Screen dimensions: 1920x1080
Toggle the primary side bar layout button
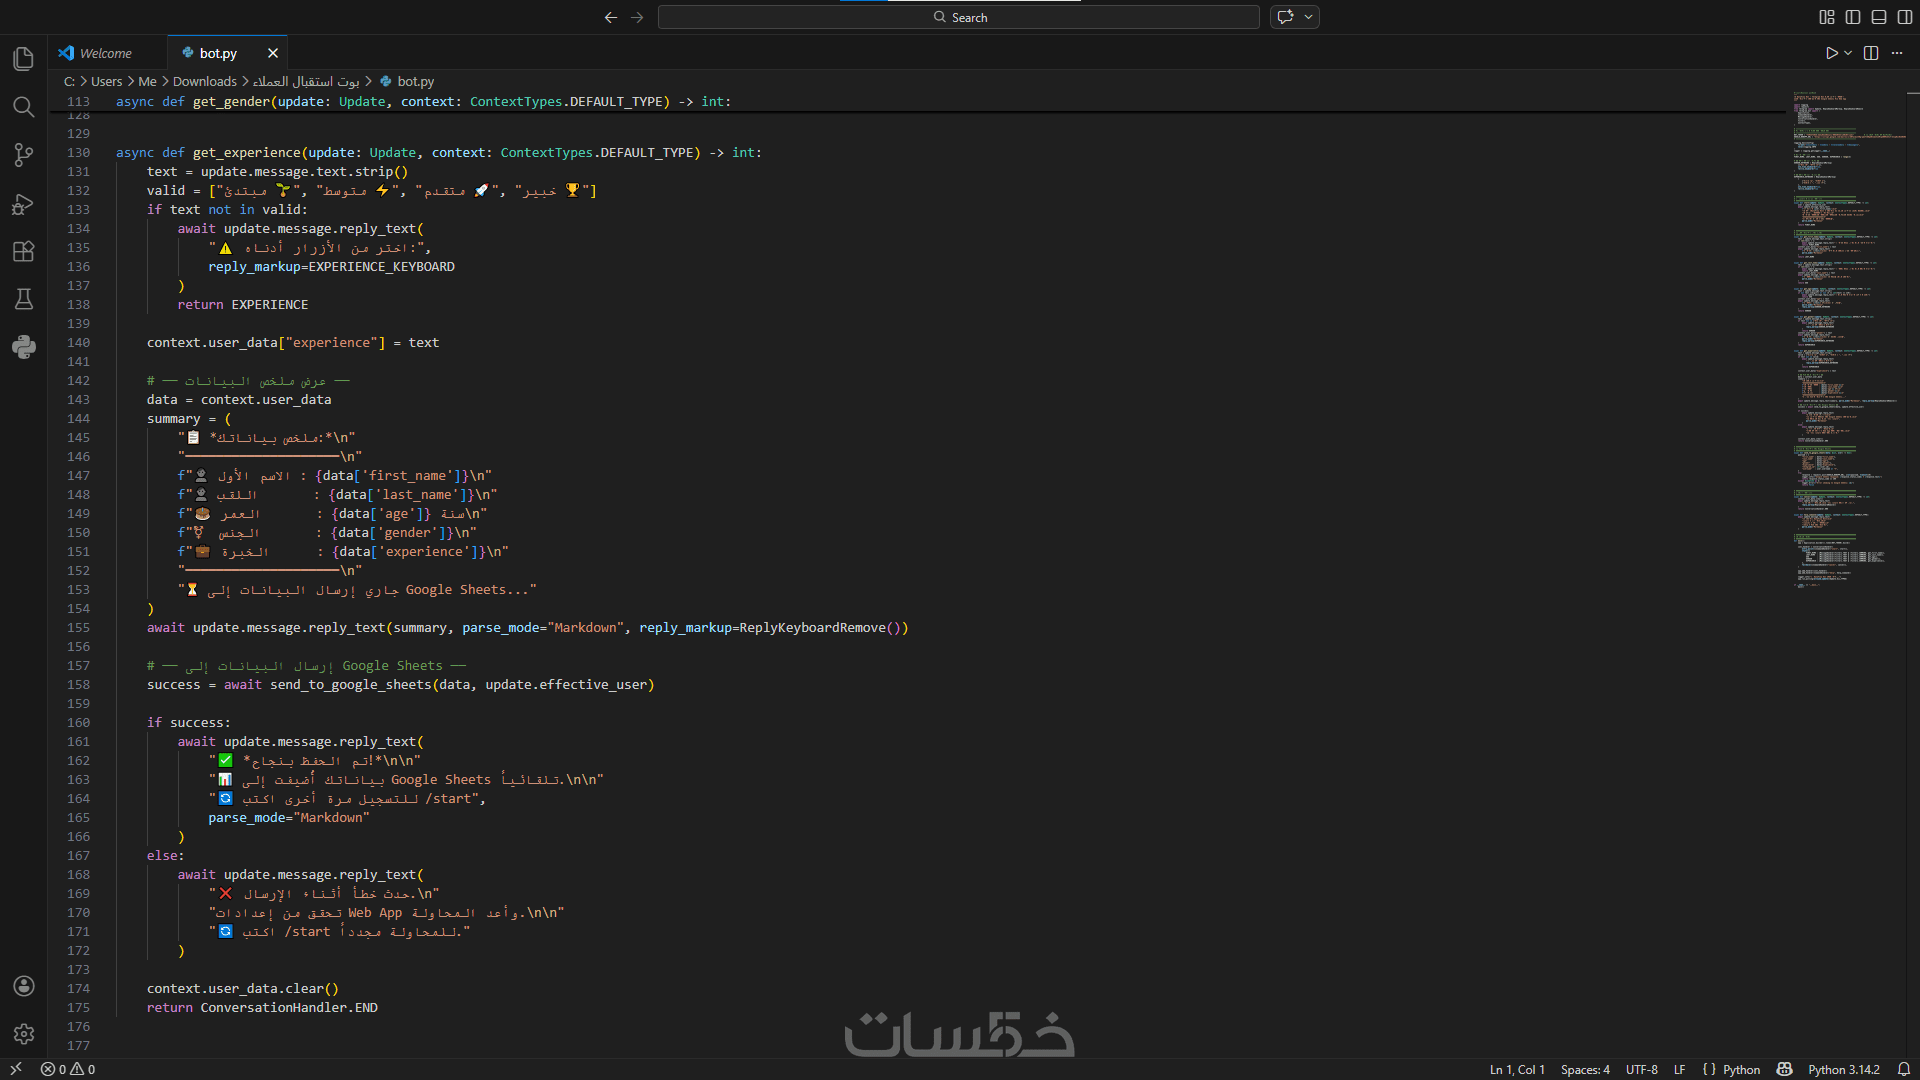[x=1853, y=17]
